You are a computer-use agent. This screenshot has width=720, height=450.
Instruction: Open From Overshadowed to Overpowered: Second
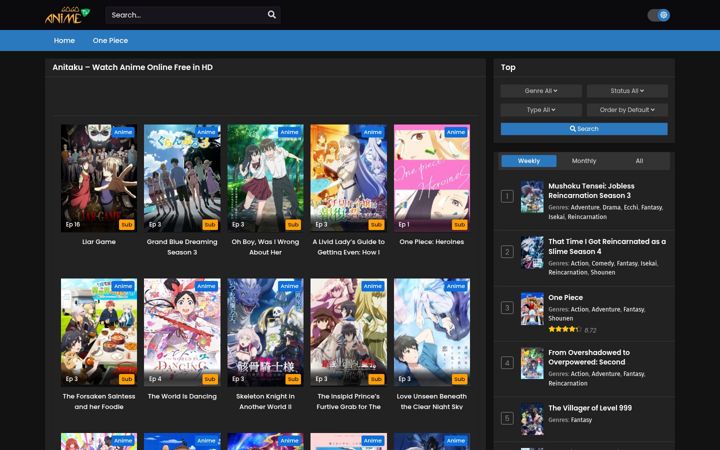pos(589,357)
